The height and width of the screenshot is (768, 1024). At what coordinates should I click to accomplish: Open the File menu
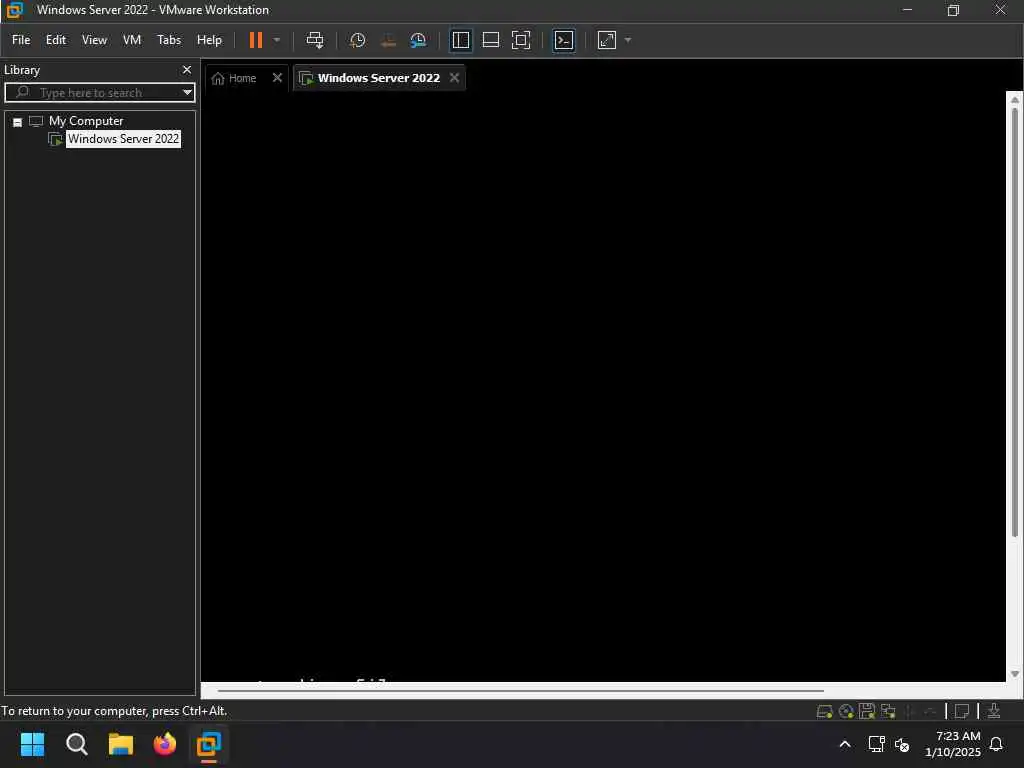21,40
